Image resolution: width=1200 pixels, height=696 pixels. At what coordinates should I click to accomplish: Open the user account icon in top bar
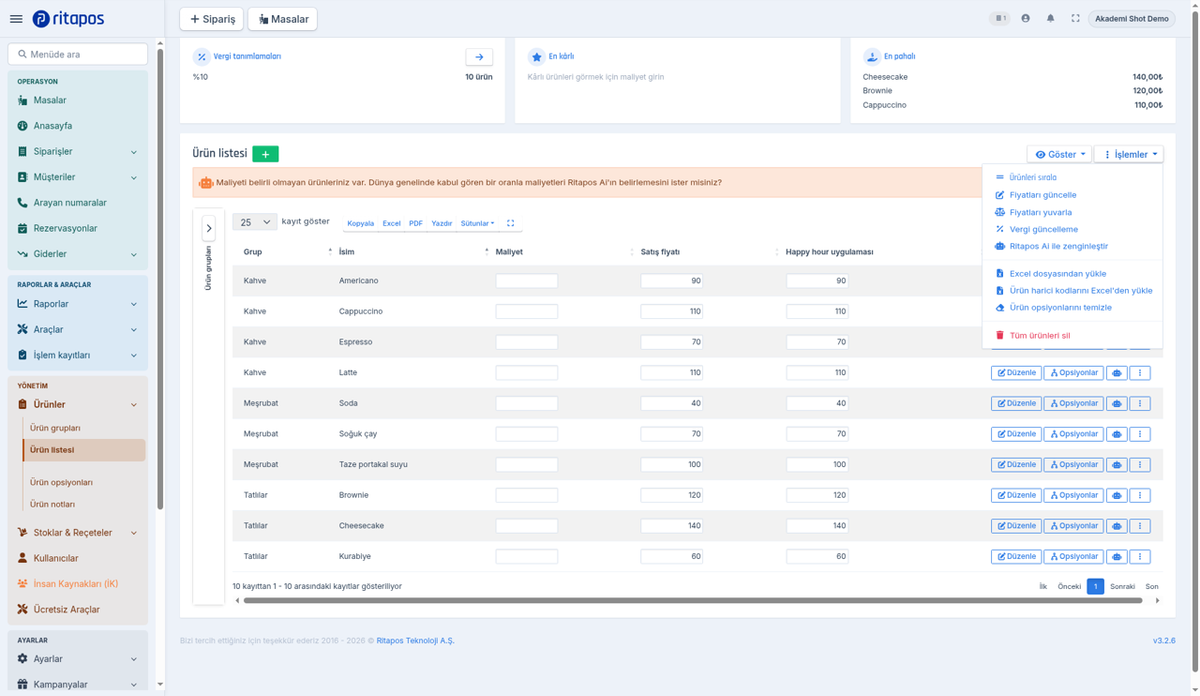point(1025,18)
